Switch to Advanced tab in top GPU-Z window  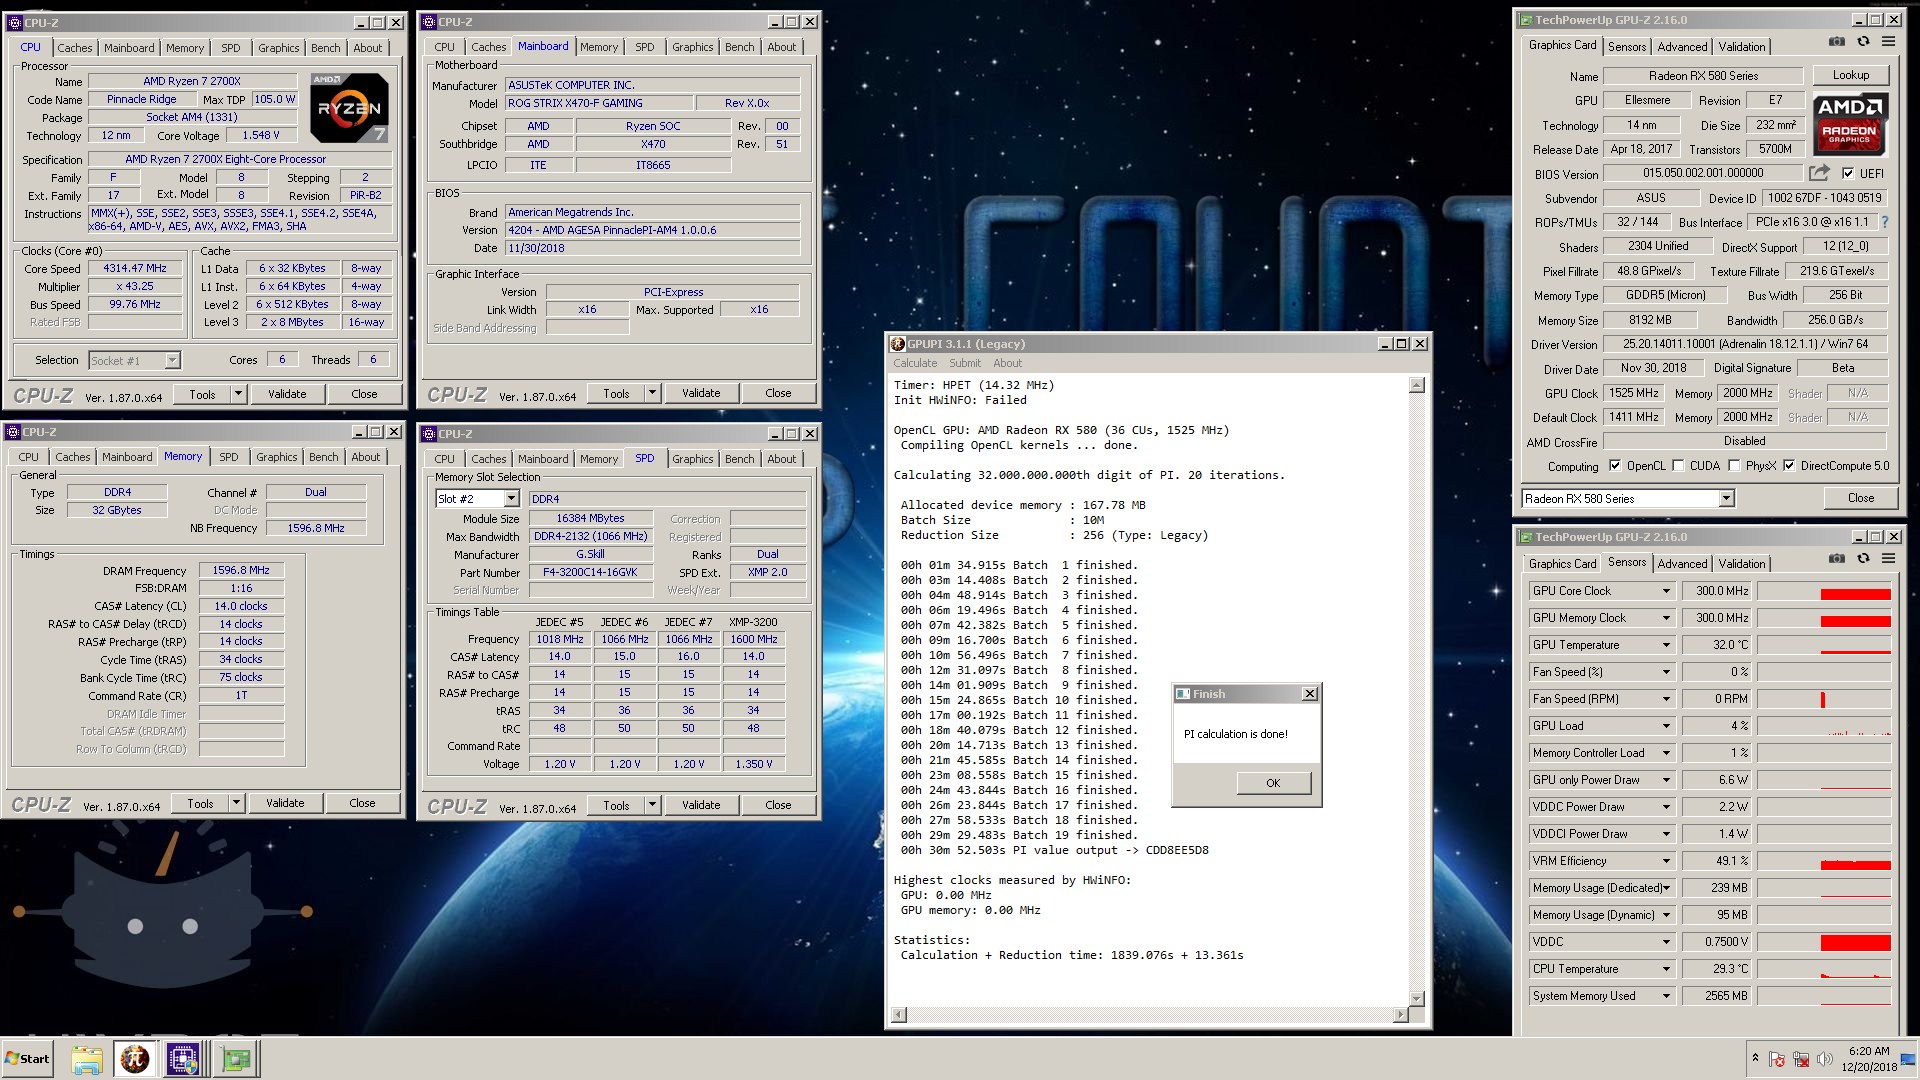coord(1682,47)
